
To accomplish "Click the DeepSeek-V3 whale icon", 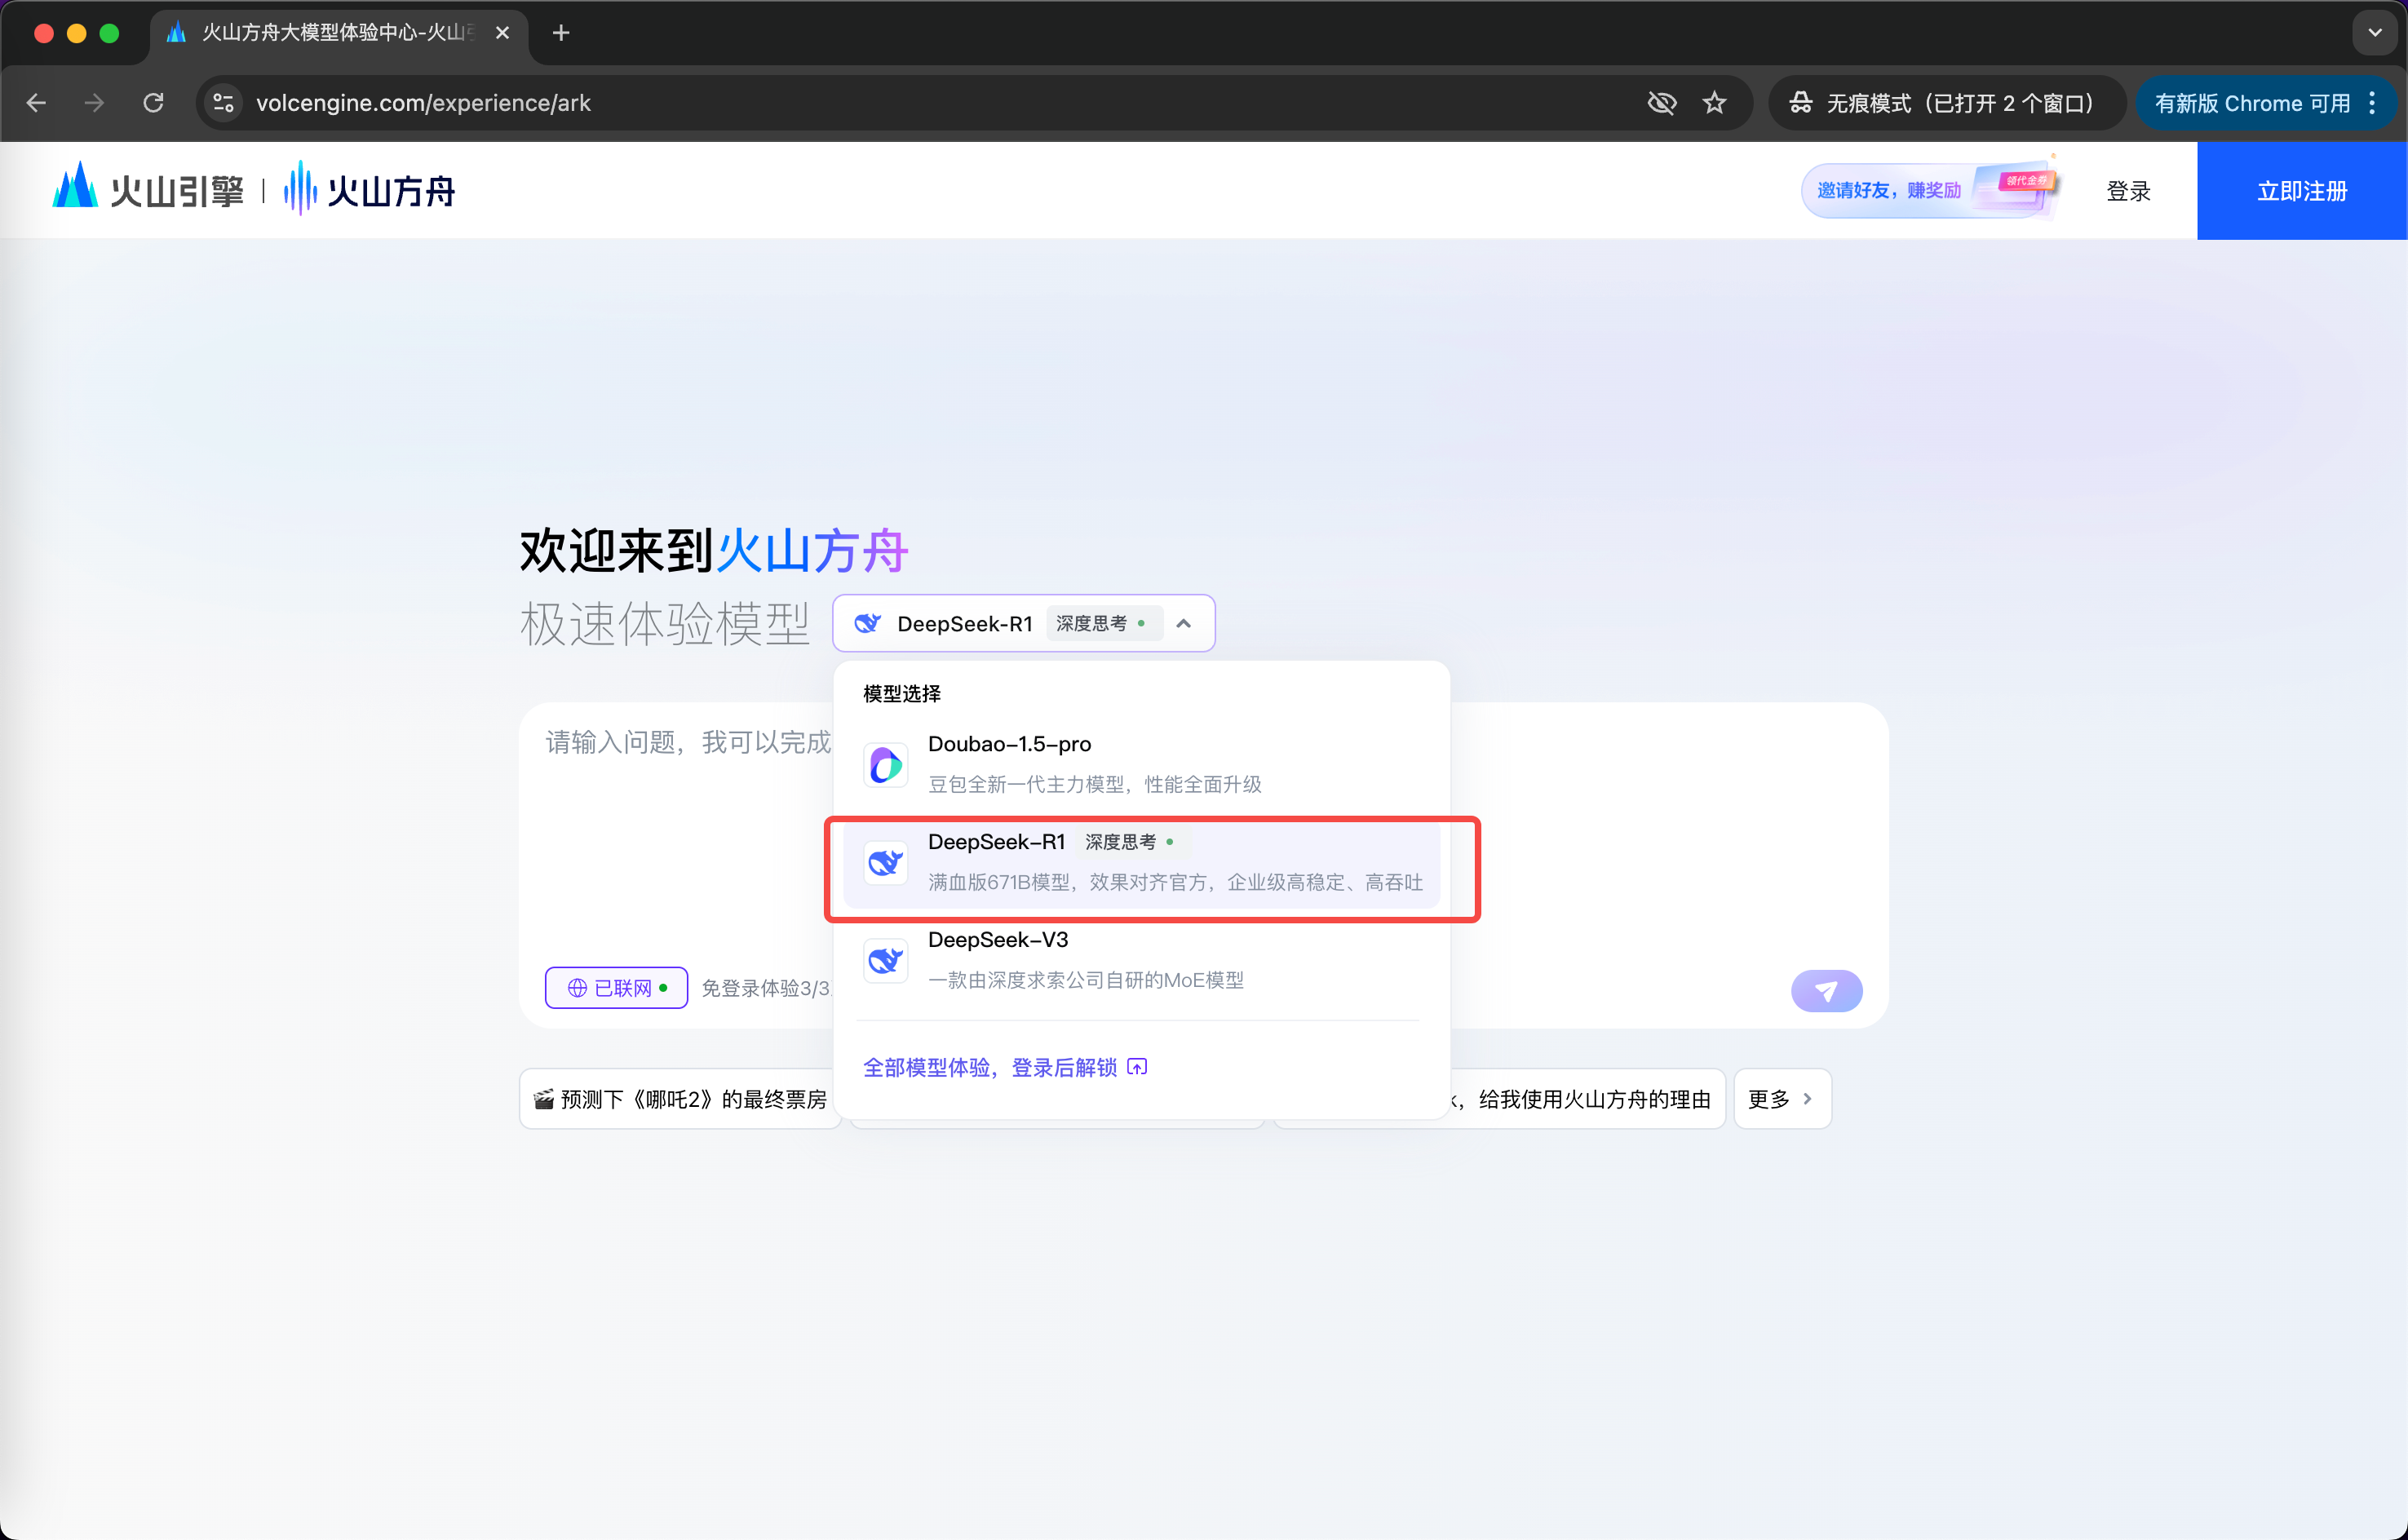I will (x=885, y=960).
